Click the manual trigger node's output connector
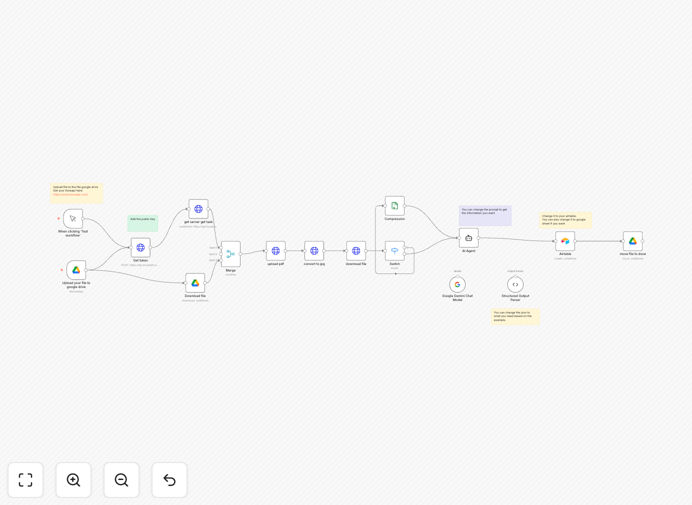692x505 pixels. [83, 219]
